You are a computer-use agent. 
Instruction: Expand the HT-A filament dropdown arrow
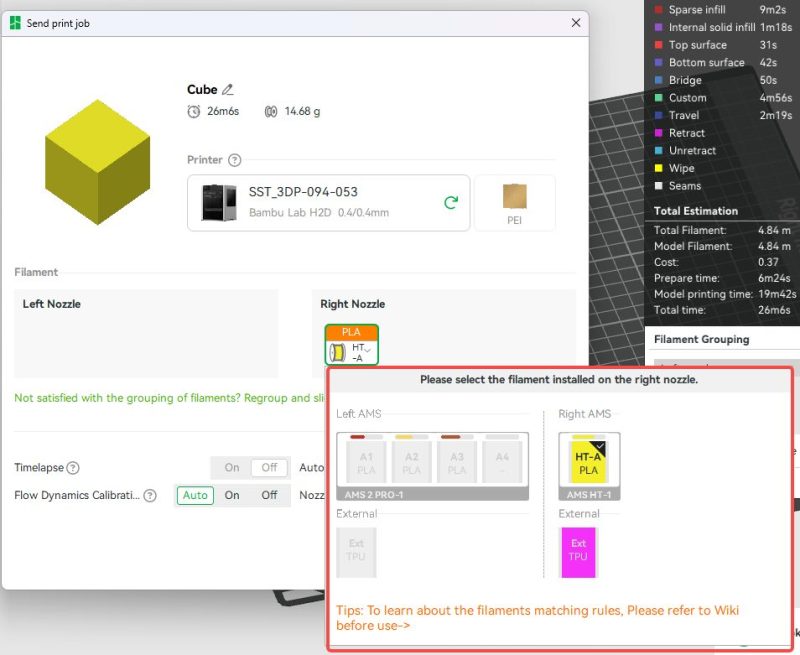[367, 350]
